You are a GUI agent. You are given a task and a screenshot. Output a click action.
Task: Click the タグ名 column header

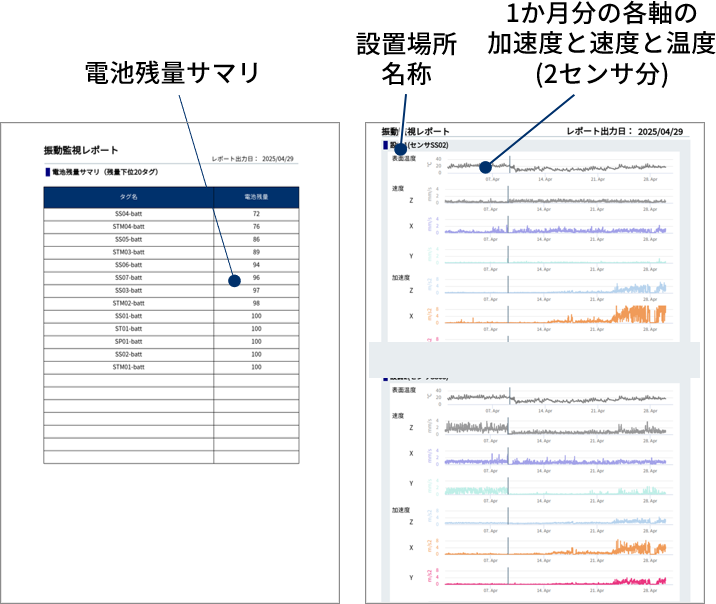click(128, 197)
